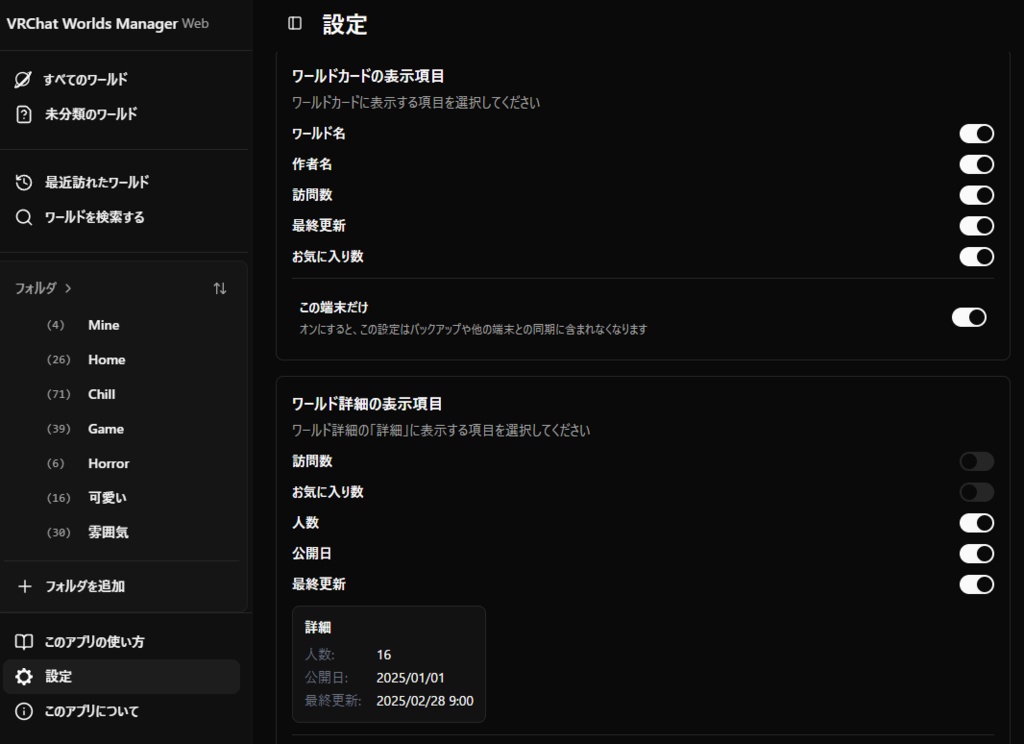
Task: Toggle world card 訪問数 switch
Action: 976,195
